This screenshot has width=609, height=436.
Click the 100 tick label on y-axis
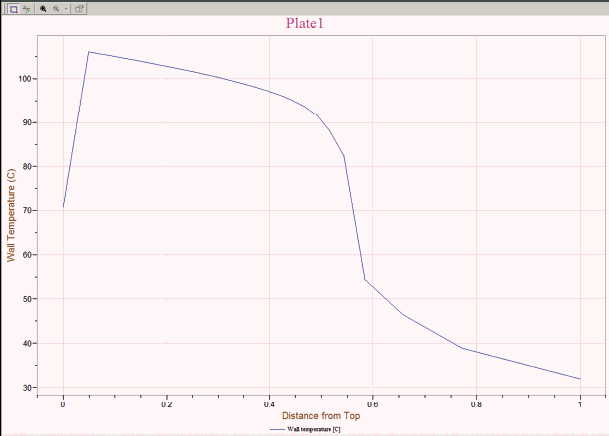coord(24,79)
